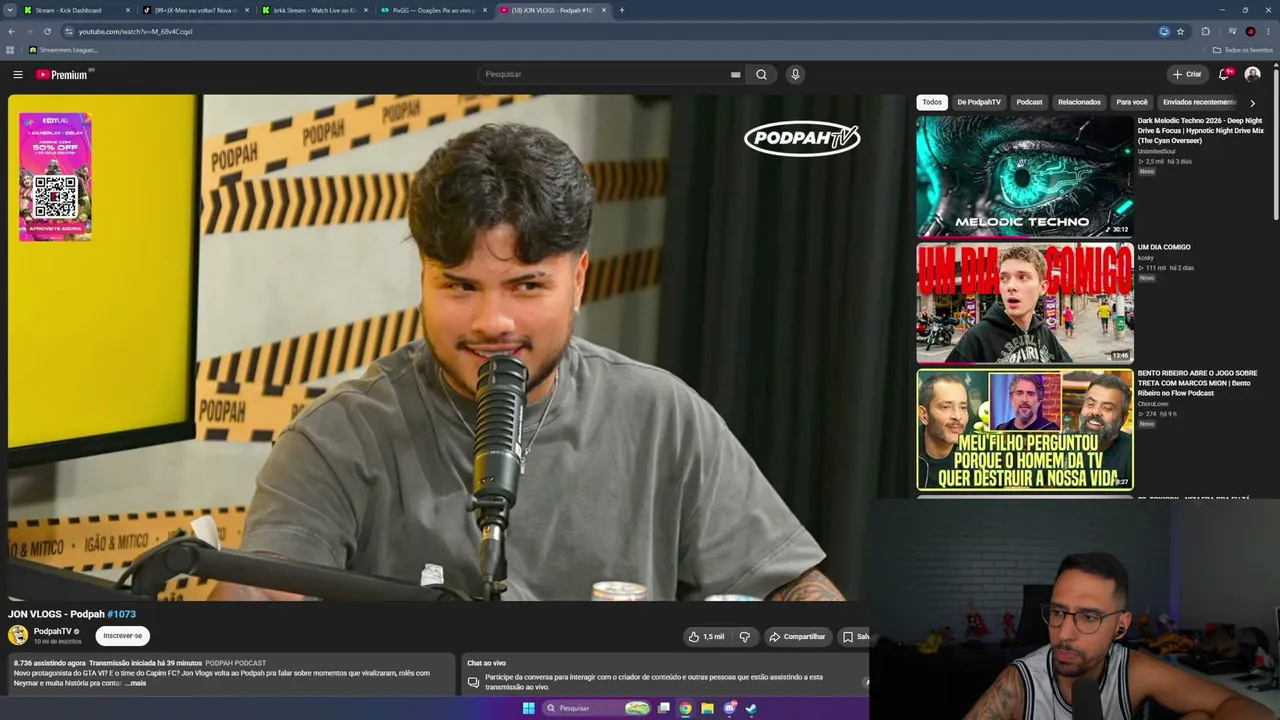This screenshot has width=1280, height=720.
Task: Open the YouTube account avatar menu
Action: 1252,75
